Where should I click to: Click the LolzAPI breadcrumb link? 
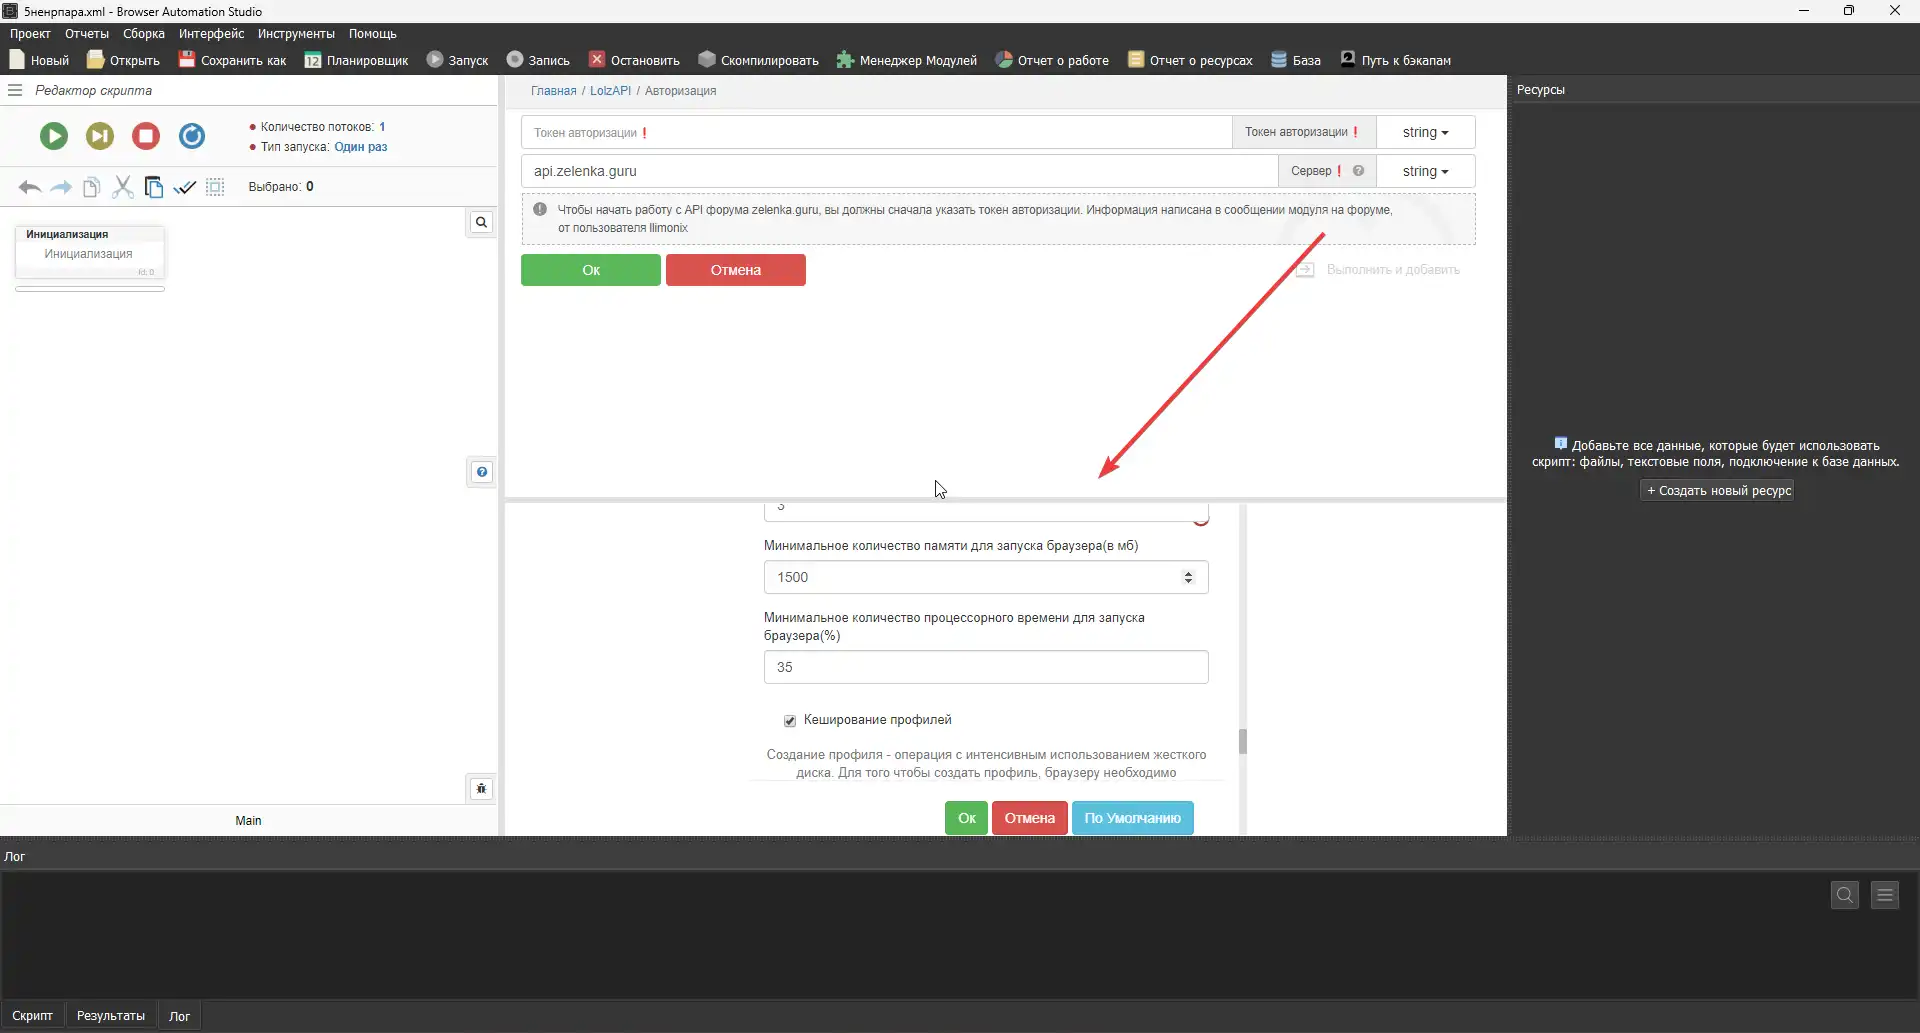[610, 91]
